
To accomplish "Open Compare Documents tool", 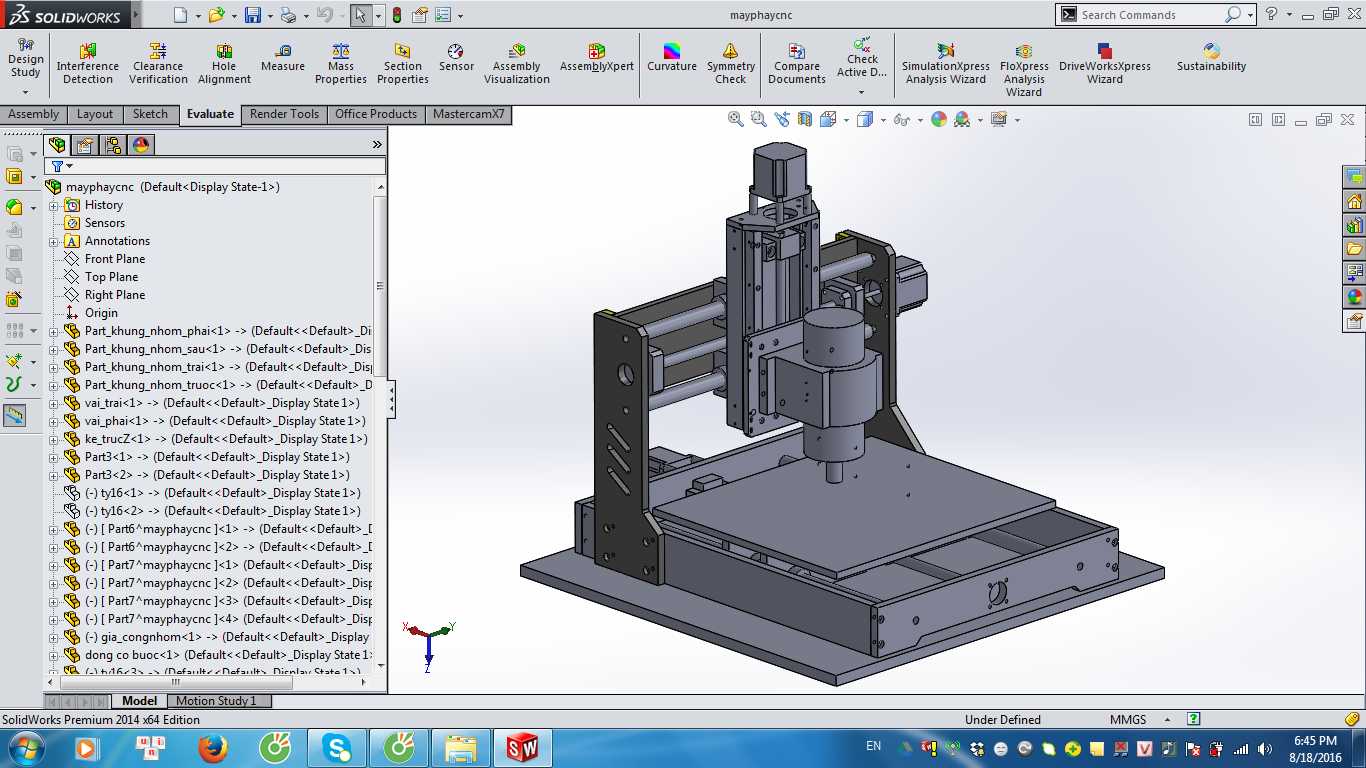I will [x=797, y=64].
